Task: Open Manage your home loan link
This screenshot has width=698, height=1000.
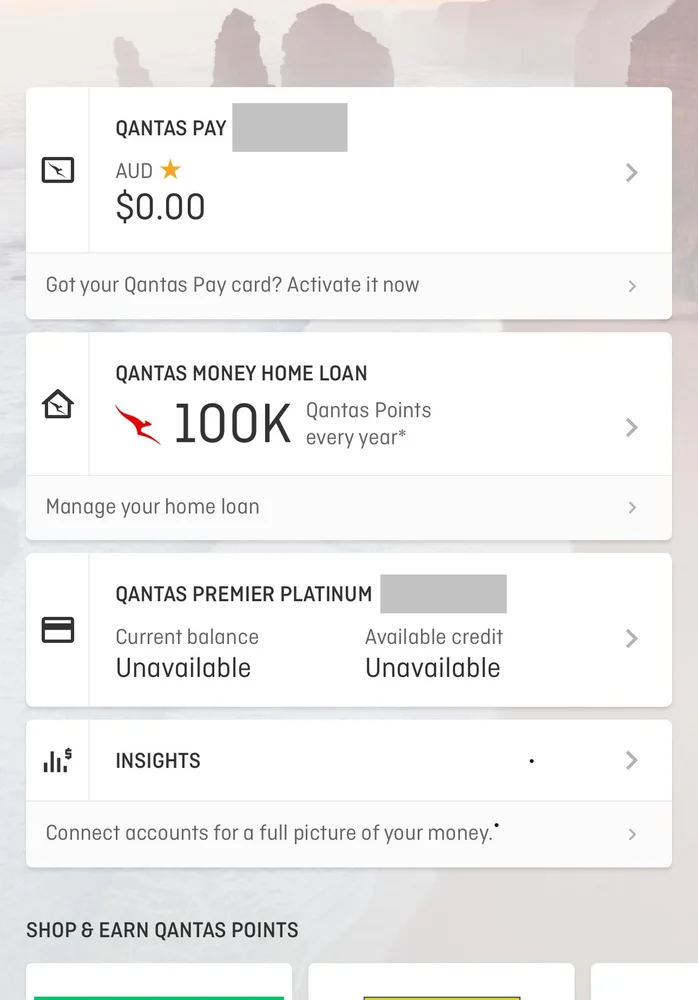Action: click(x=152, y=507)
